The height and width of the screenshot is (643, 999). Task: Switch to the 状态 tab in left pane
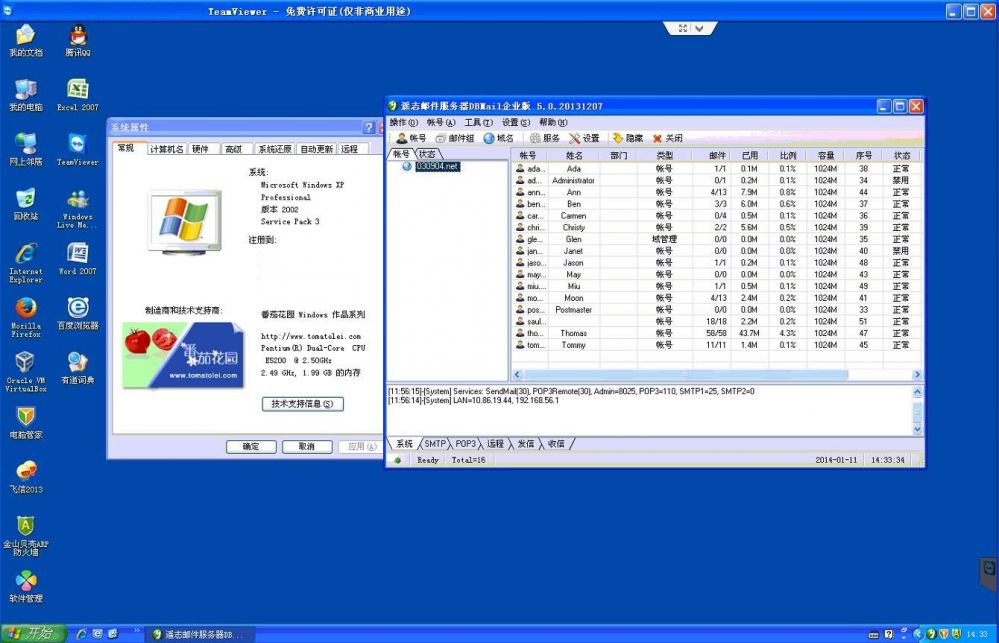[428, 154]
